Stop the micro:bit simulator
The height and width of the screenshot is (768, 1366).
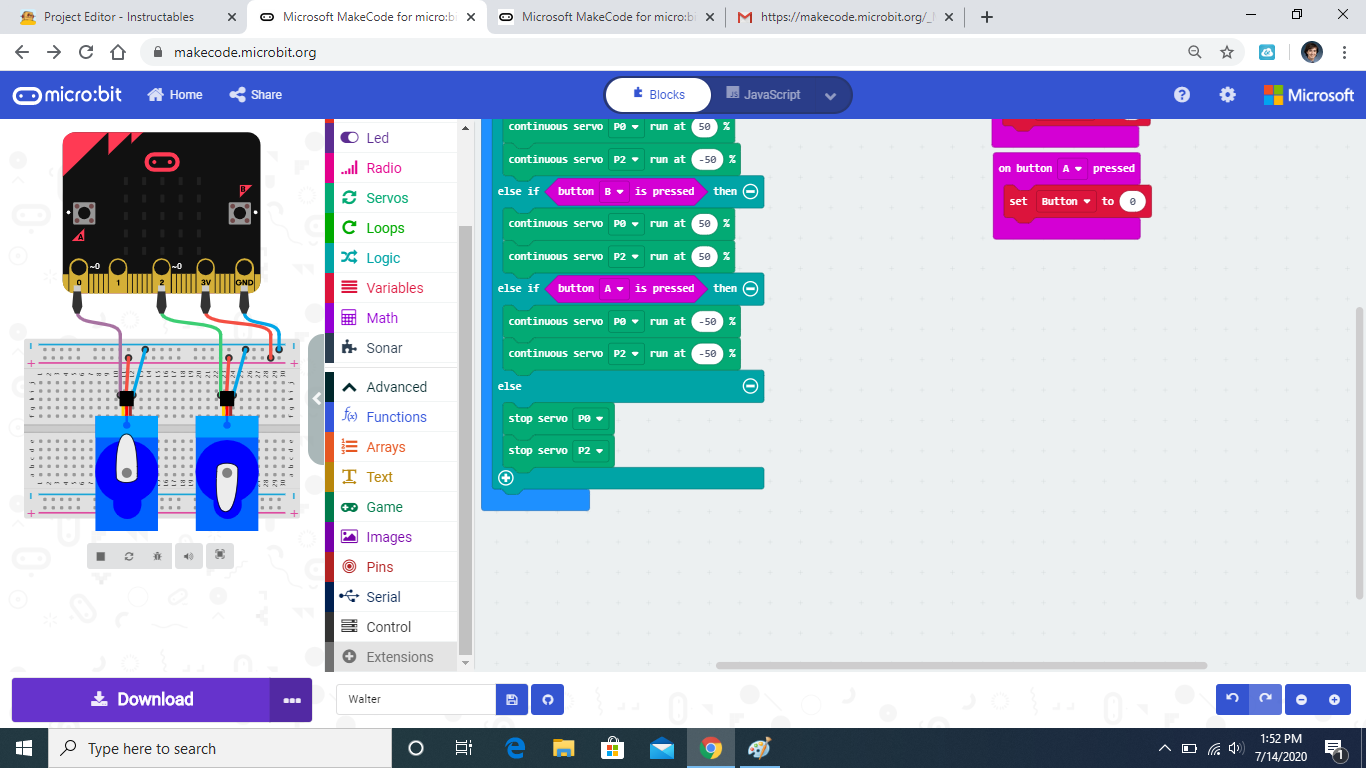pos(101,556)
